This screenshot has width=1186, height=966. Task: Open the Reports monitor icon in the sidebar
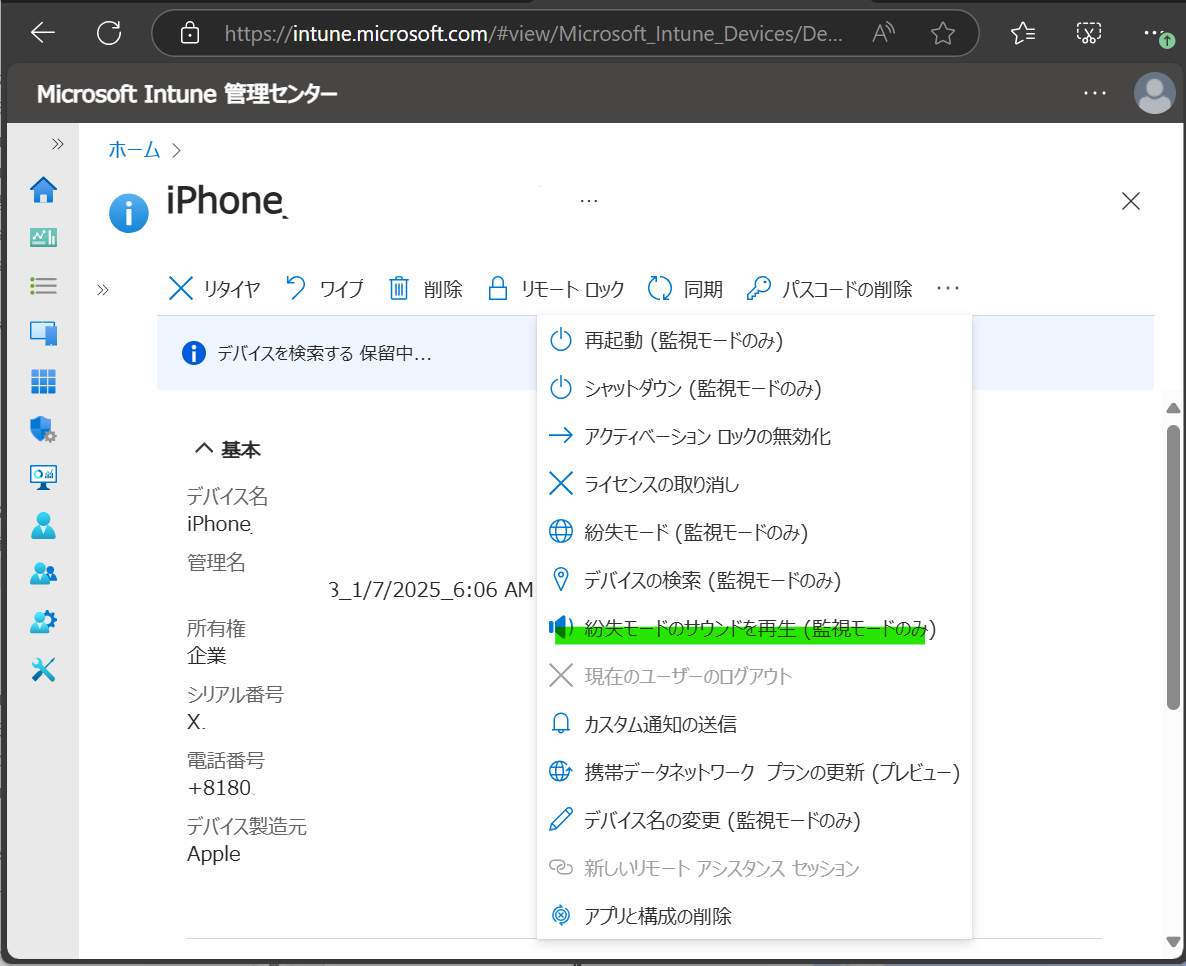(43, 477)
